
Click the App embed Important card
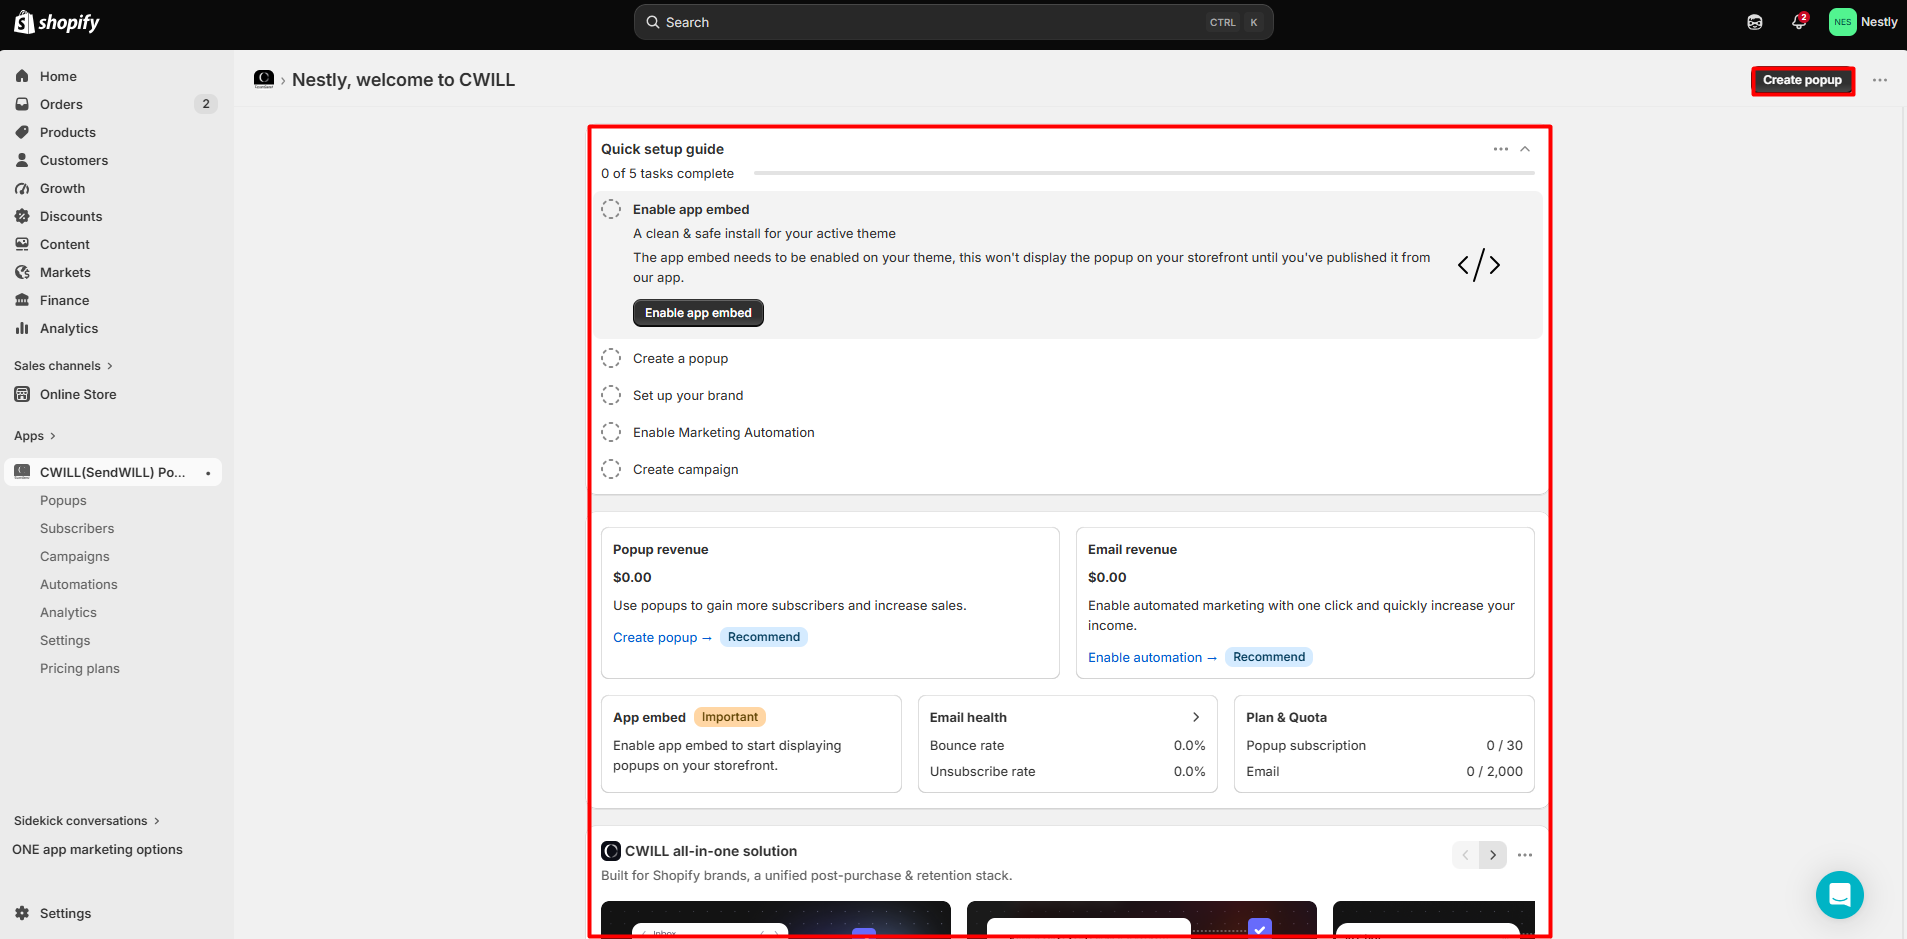tap(751, 744)
